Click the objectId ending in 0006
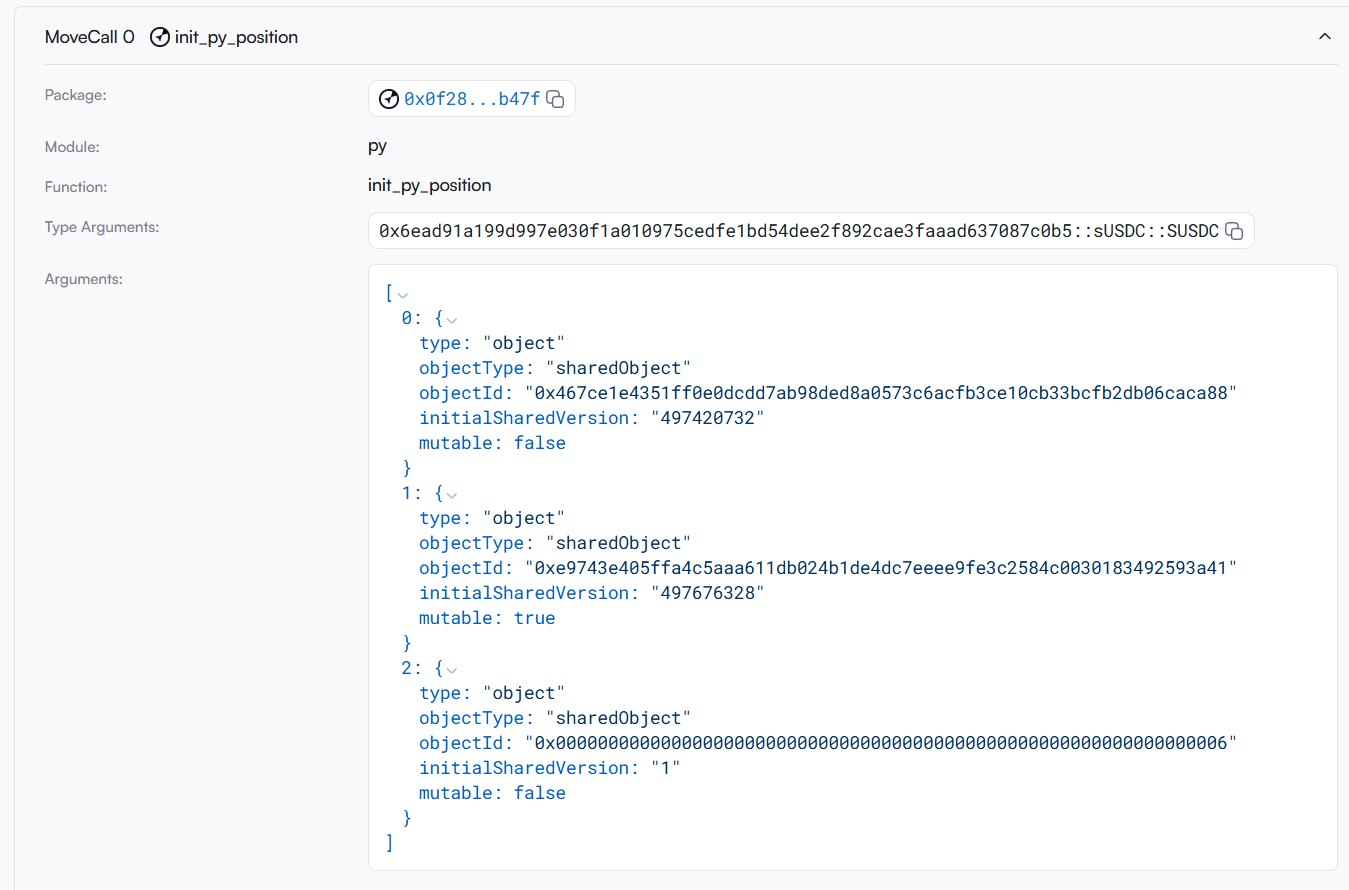 tap(881, 743)
